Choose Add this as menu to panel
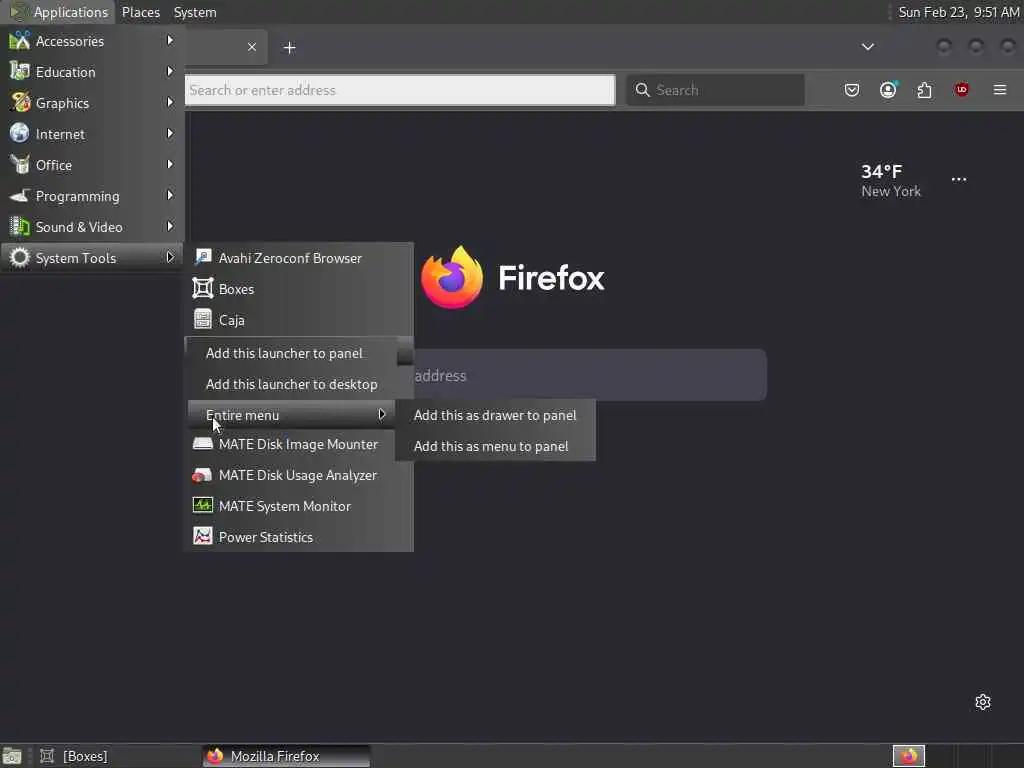This screenshot has width=1024, height=768. (495, 447)
